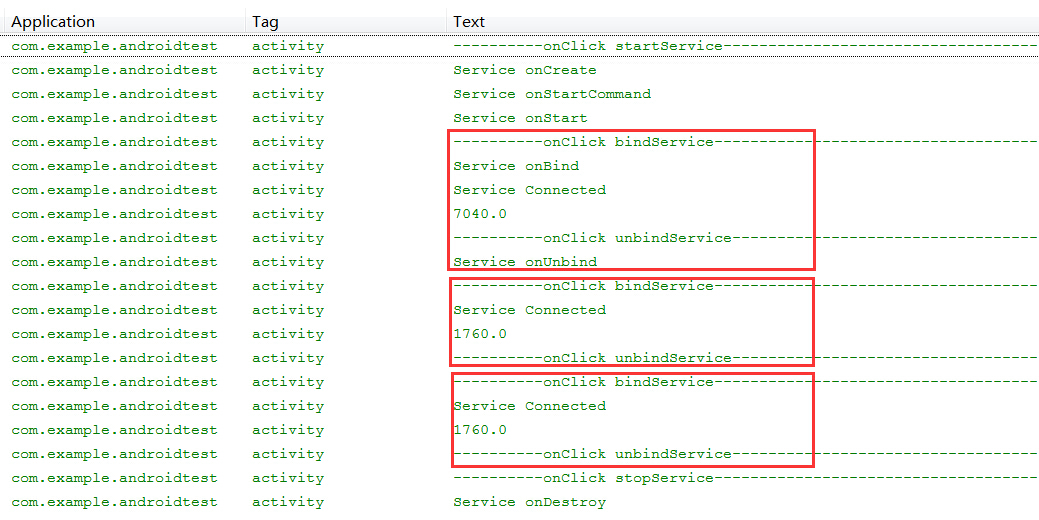
Task: Select the Service onStart log entry
Action: (x=520, y=118)
